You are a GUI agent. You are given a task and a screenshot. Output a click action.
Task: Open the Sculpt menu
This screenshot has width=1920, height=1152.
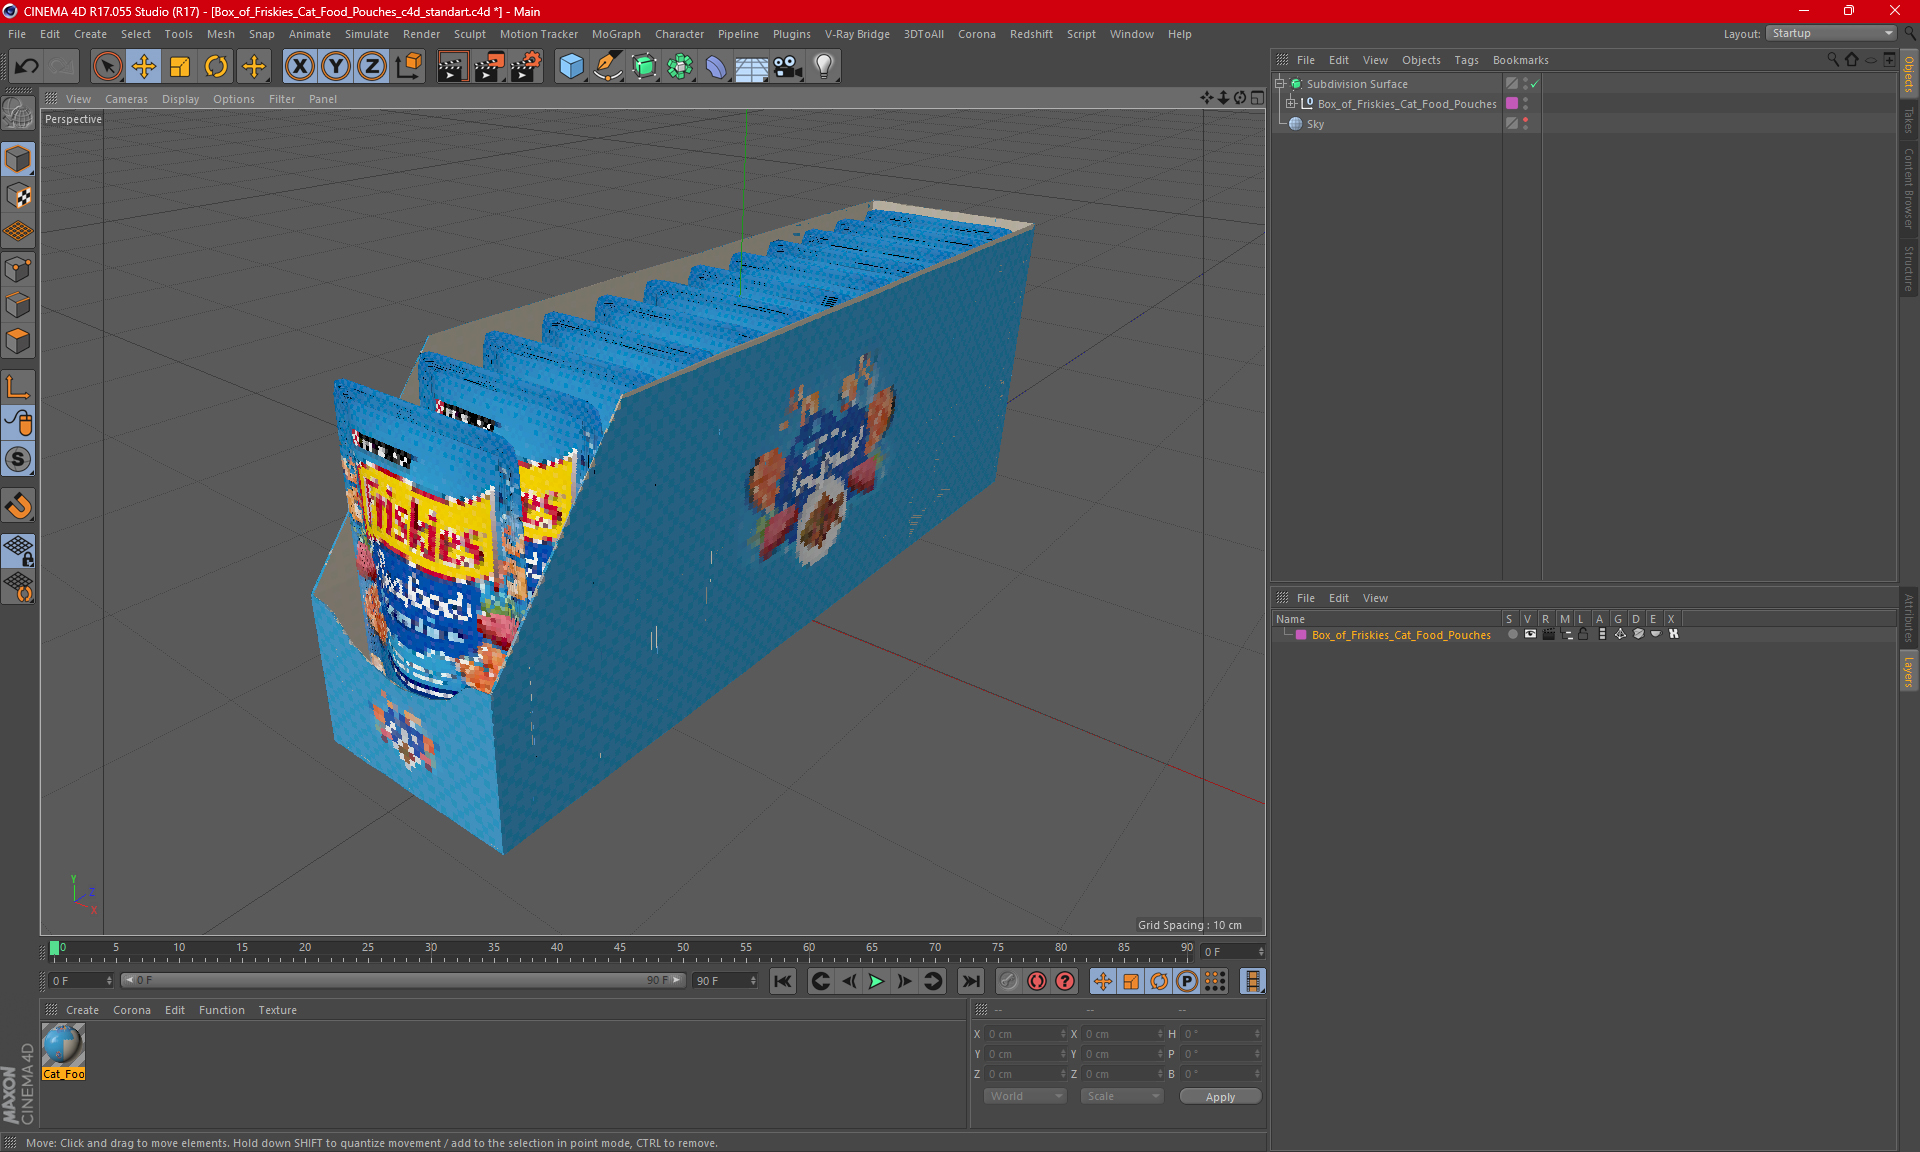tap(469, 34)
